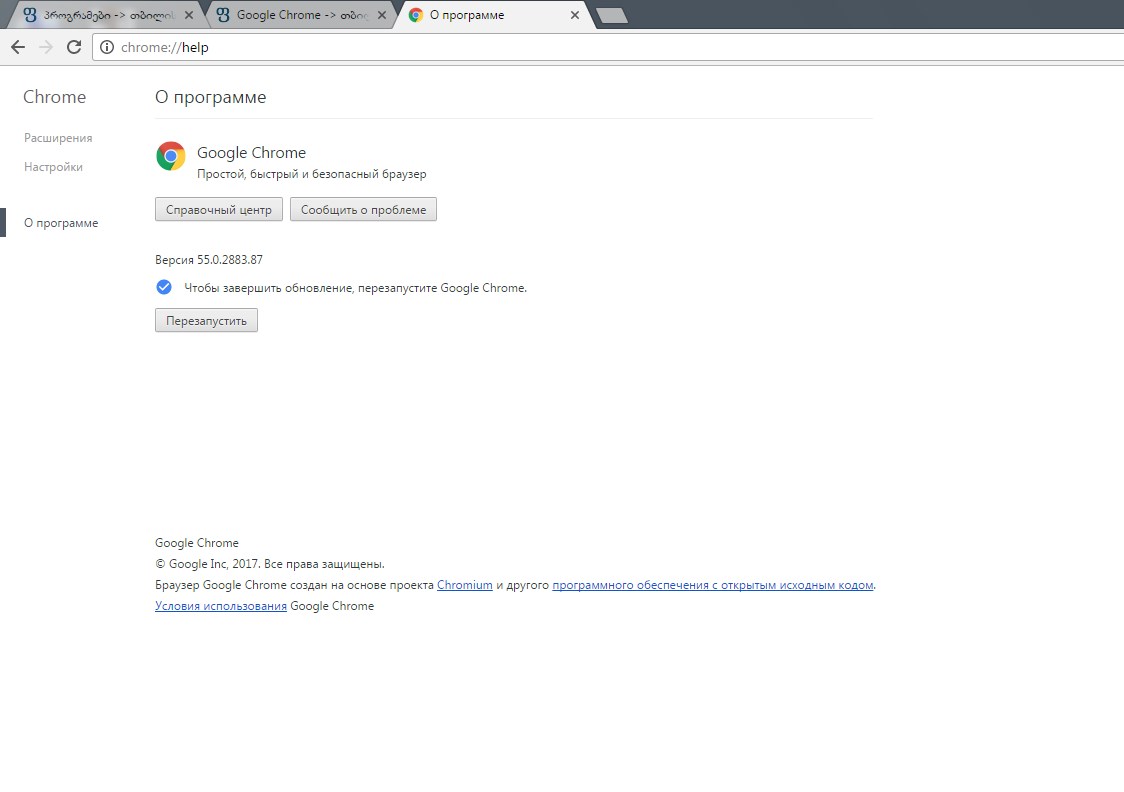Screen dimensions: 1124x792
Task: Click the Google Chrome logo icon
Action: tap(171, 156)
